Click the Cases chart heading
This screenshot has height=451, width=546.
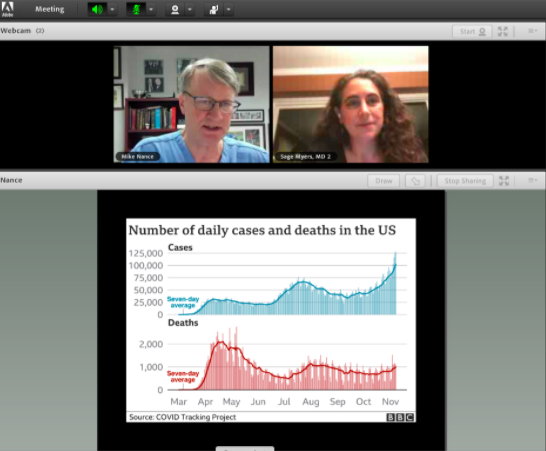pos(180,248)
